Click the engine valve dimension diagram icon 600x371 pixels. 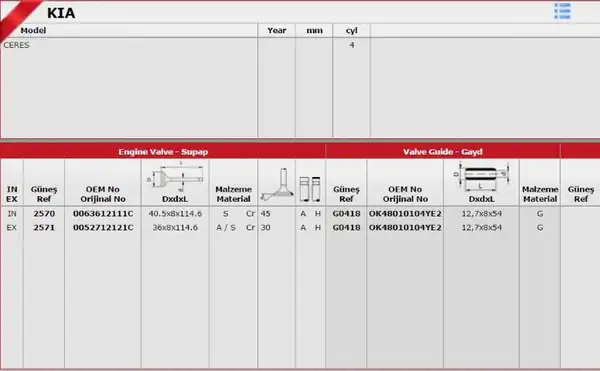(x=175, y=177)
